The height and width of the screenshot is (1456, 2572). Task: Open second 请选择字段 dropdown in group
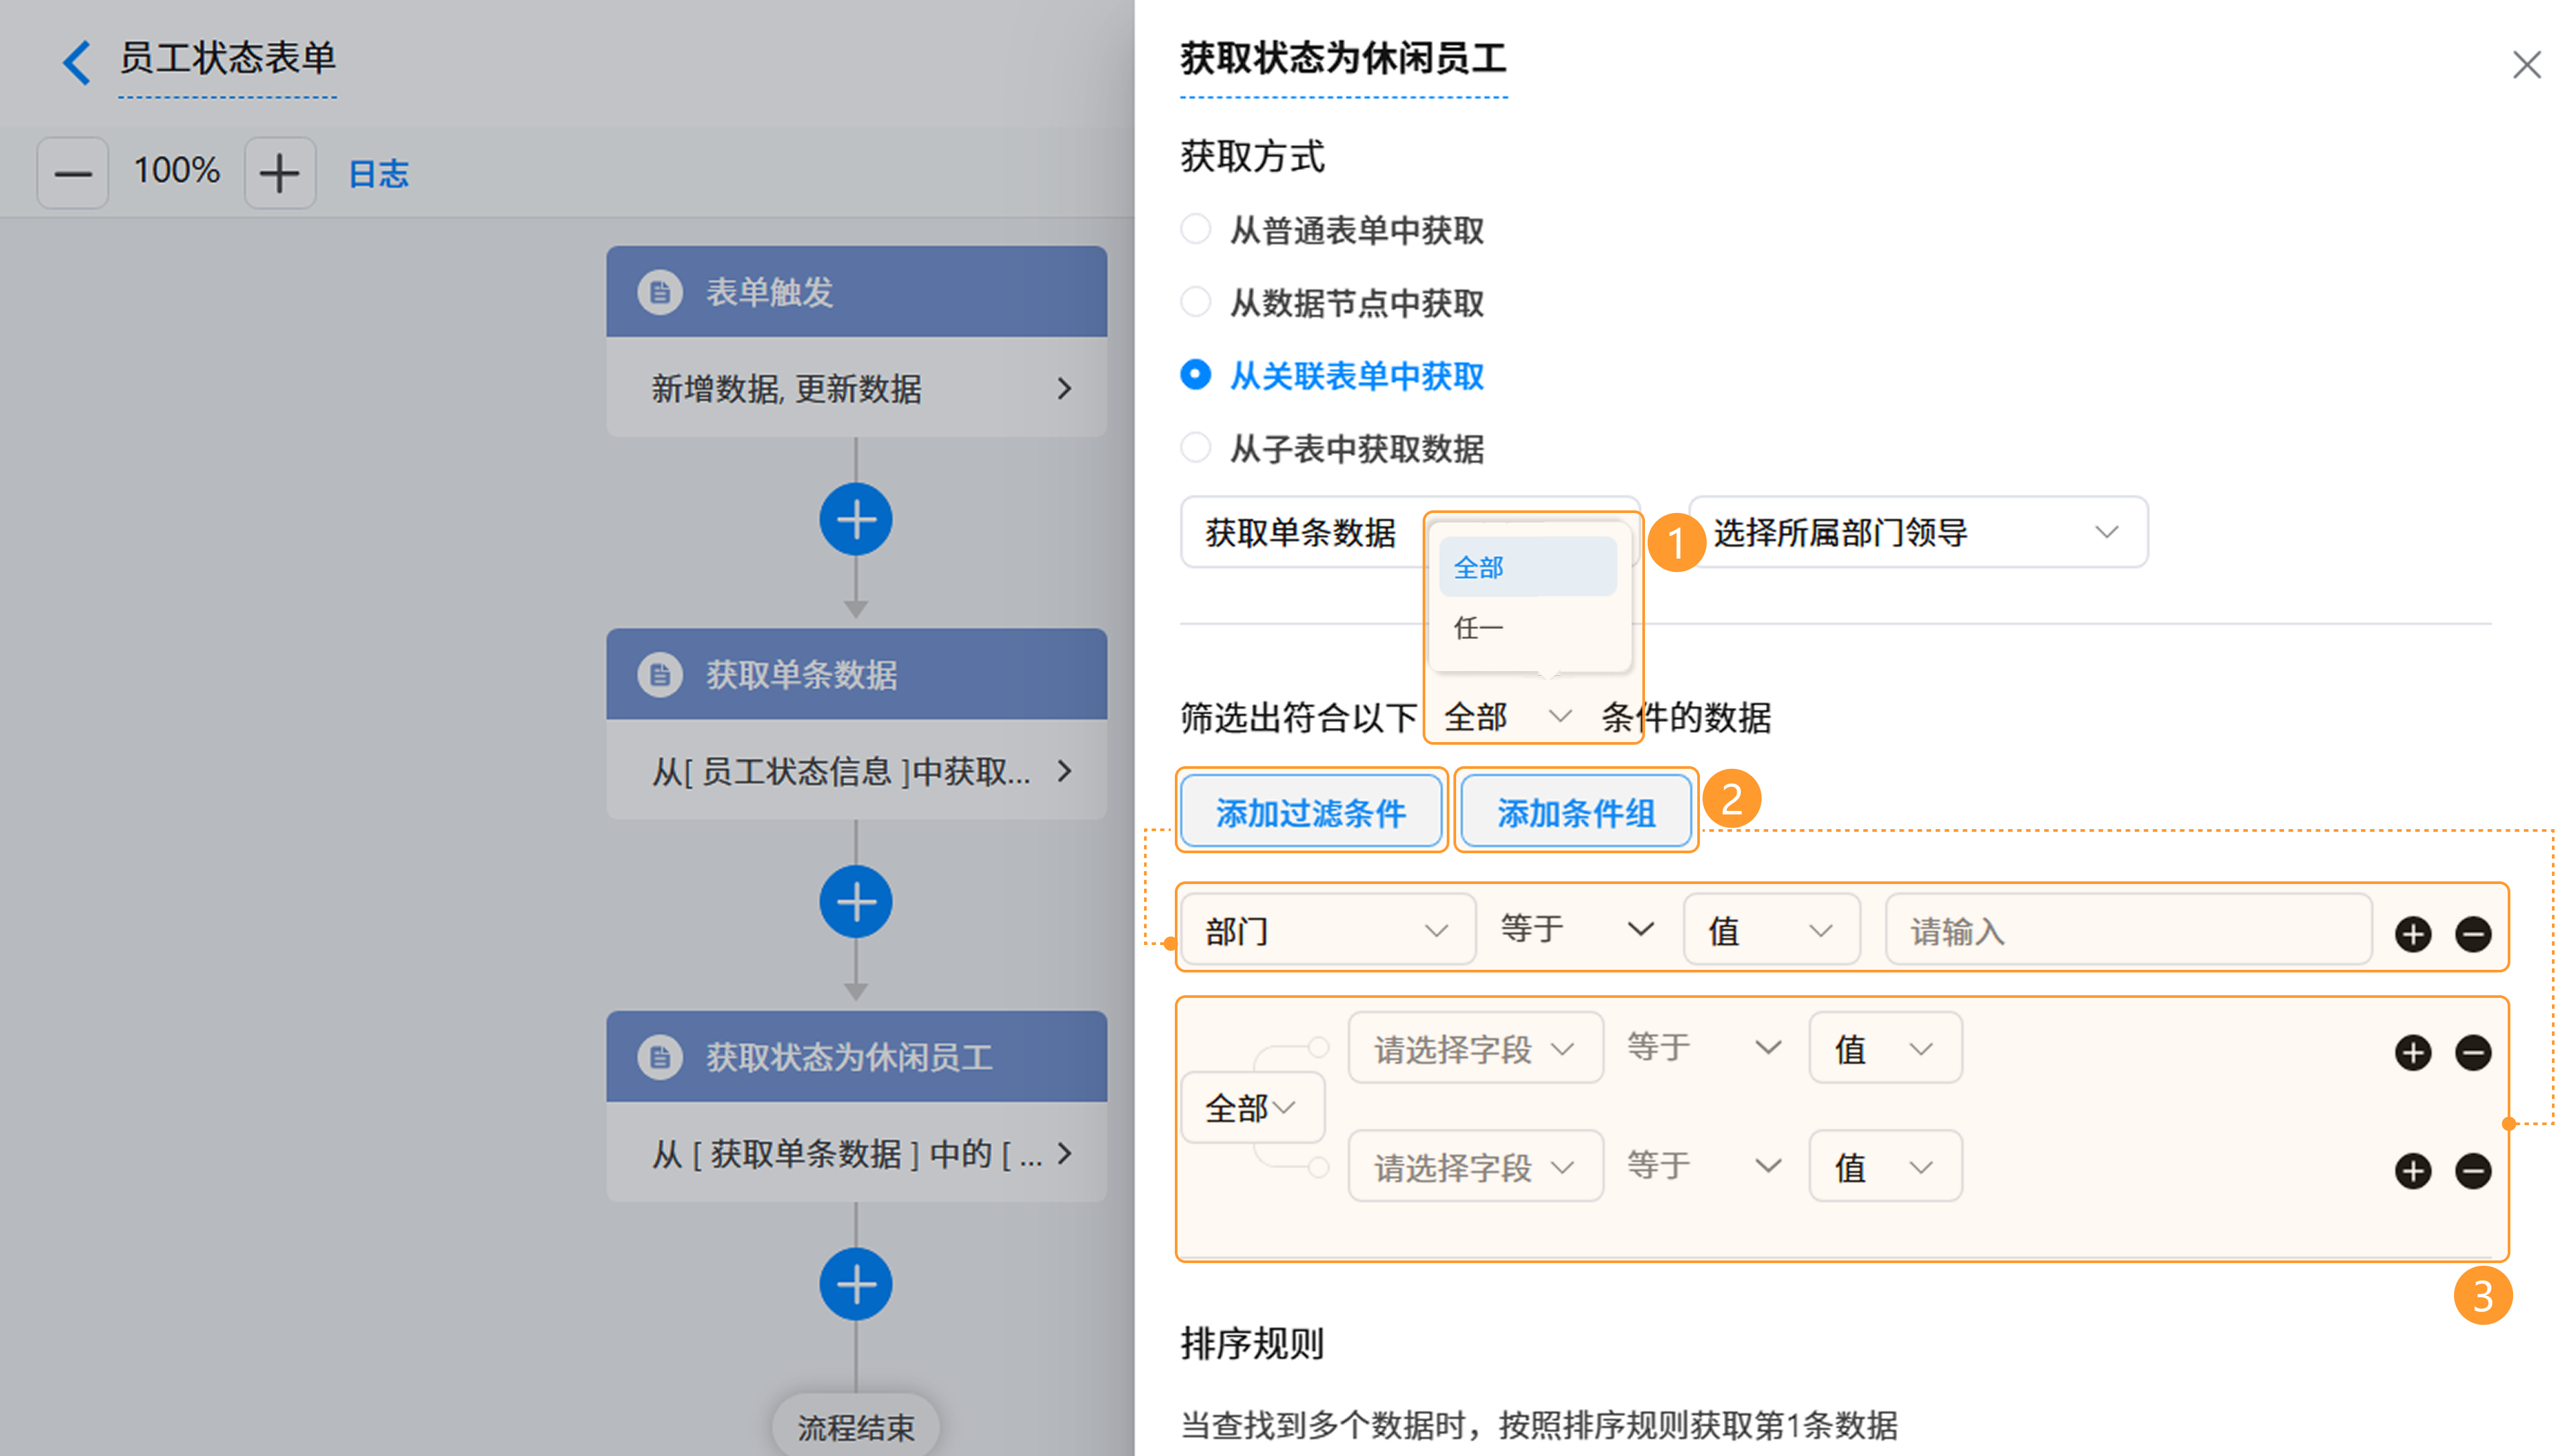[x=1475, y=1166]
